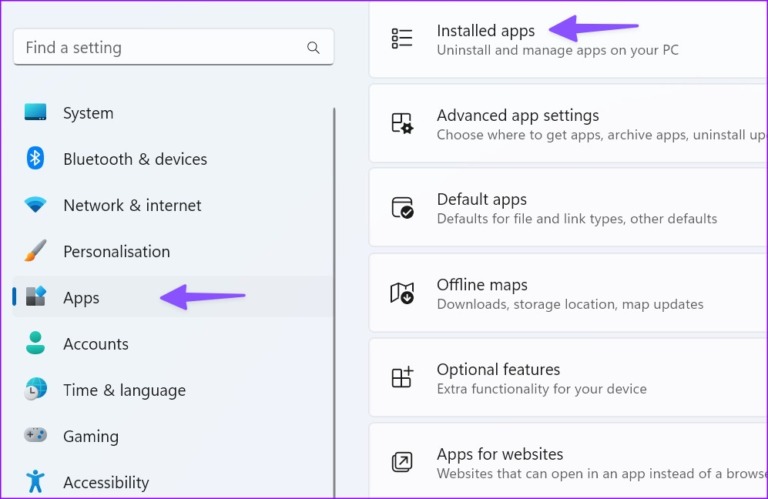Screen dimensions: 768x499
Task: Click the Network wifi icon
Action: point(36,205)
